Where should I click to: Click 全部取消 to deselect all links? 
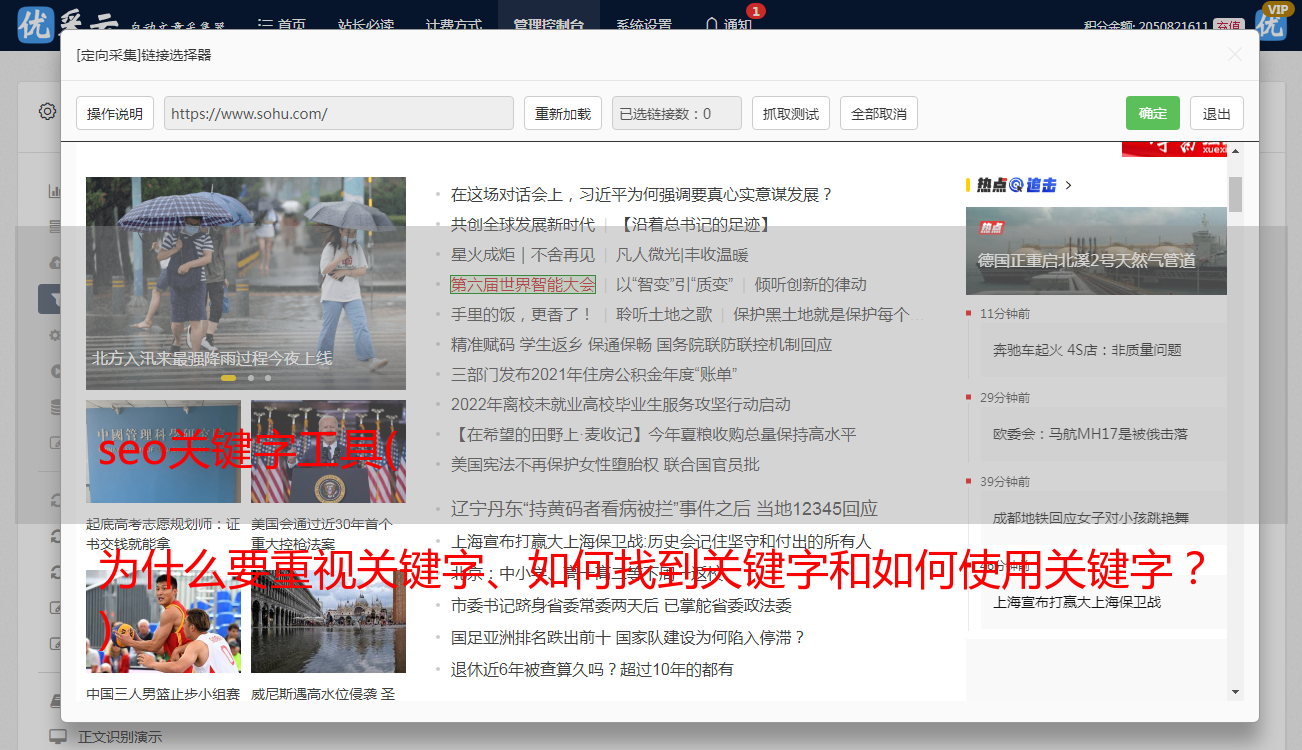pyautogui.click(x=878, y=113)
